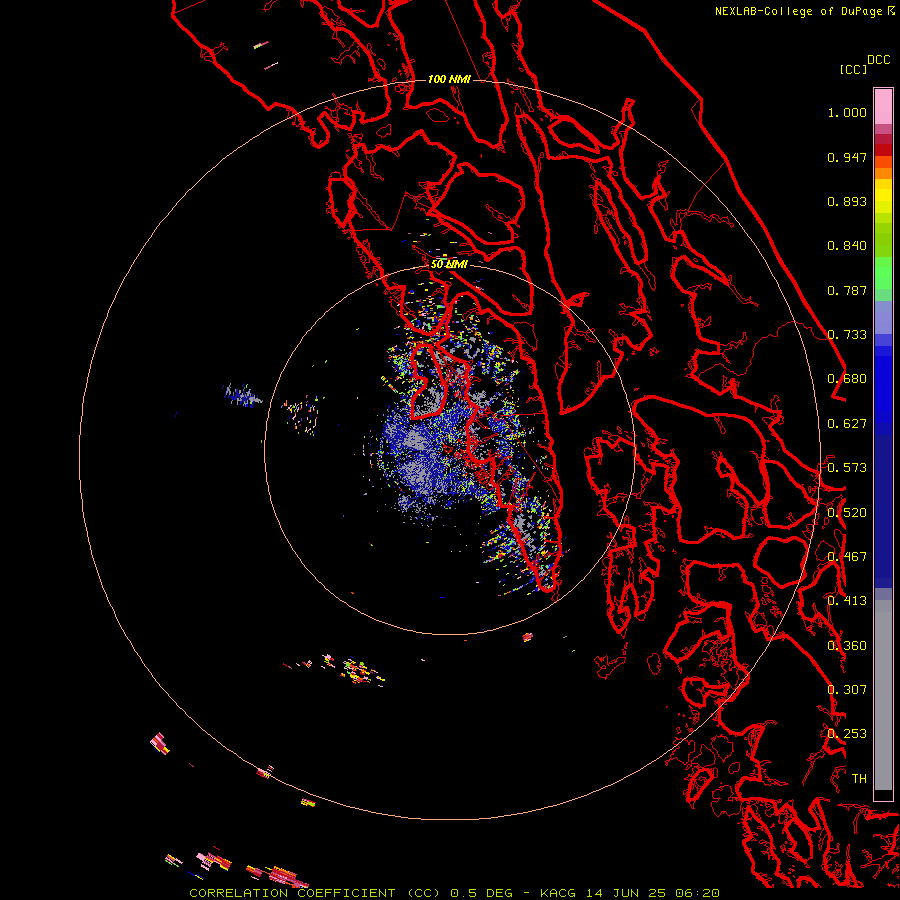Click the "0.893" scale value

pos(847,201)
